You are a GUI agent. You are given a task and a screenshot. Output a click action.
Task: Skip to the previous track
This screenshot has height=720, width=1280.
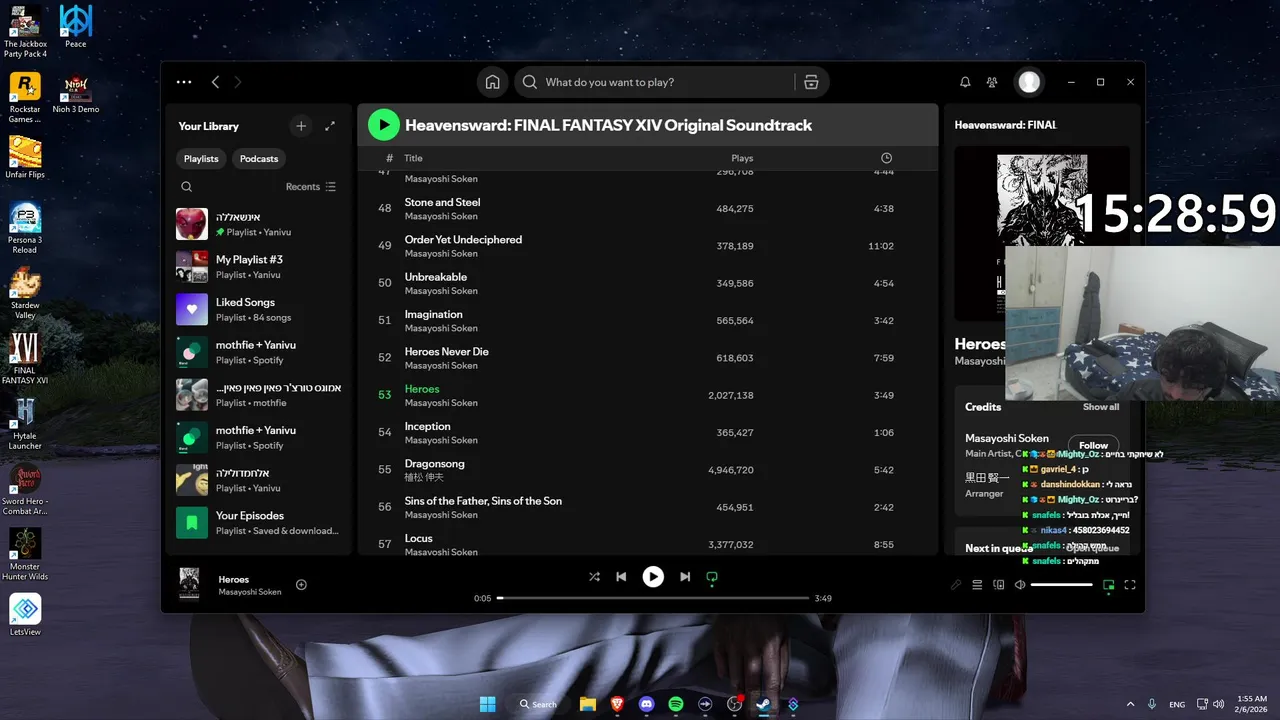click(621, 577)
